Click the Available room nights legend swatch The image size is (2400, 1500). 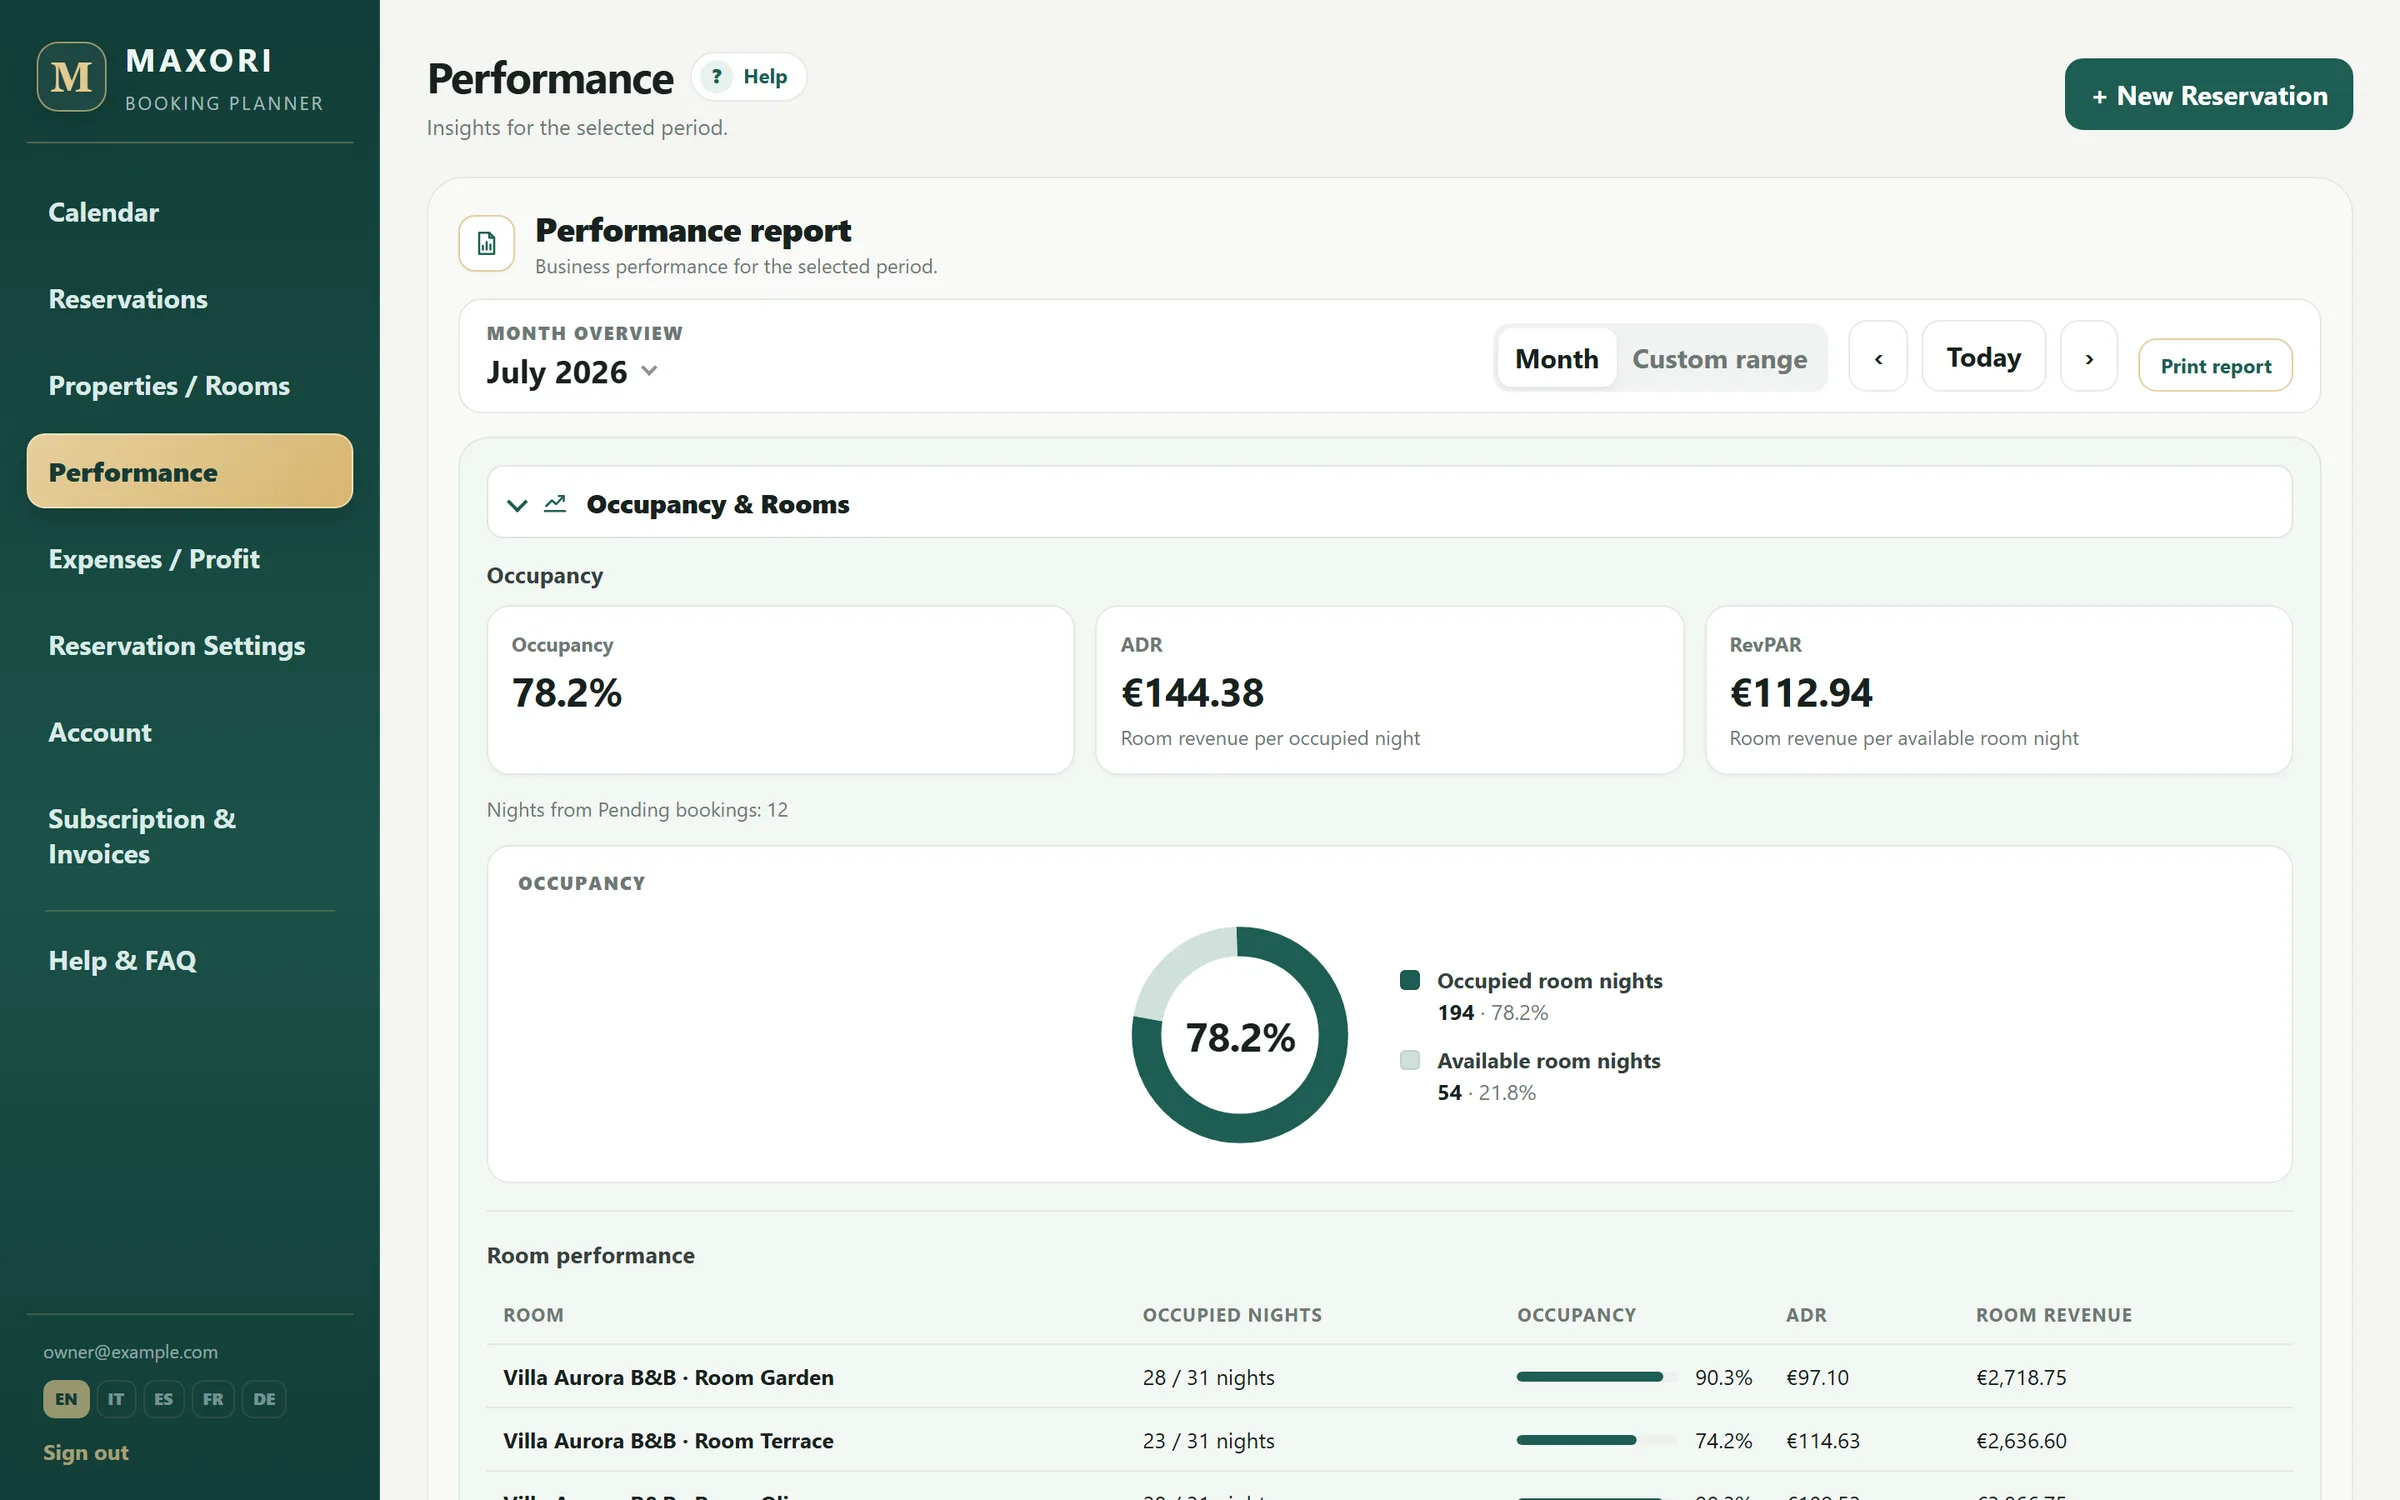(1410, 1060)
